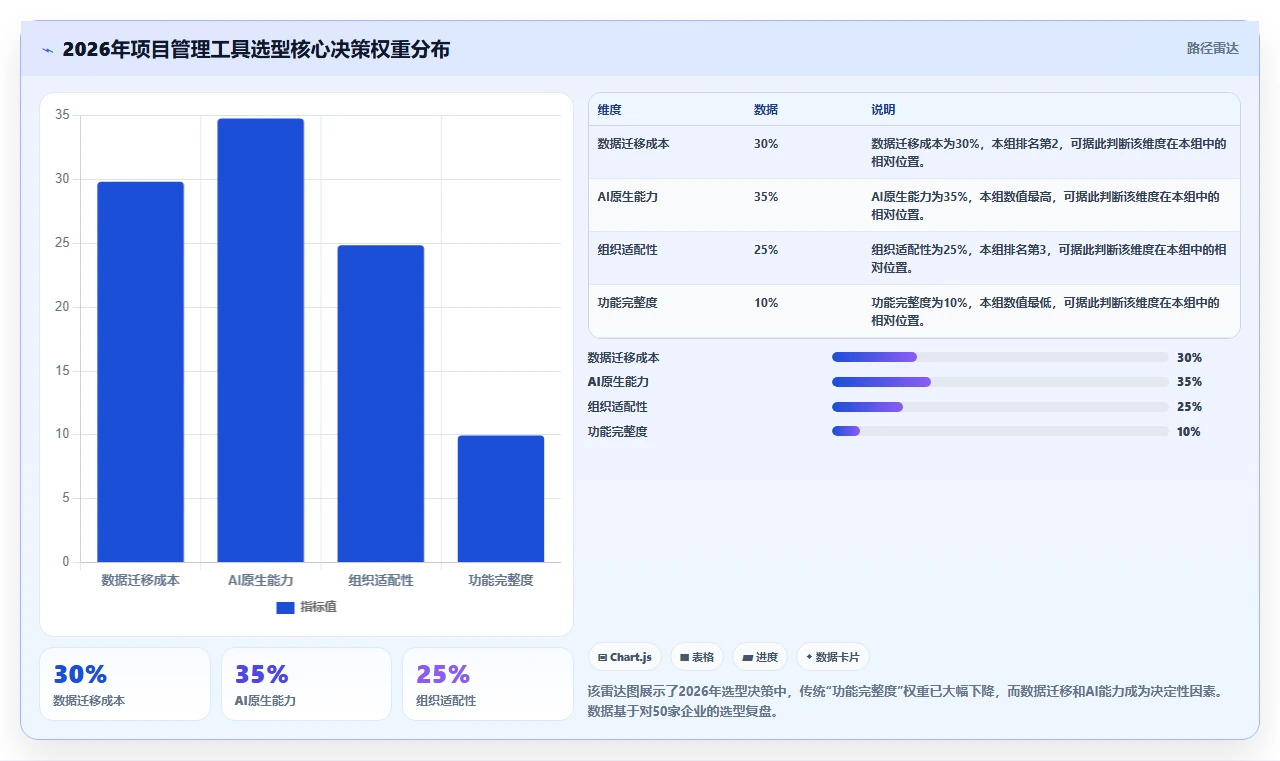
Task: Click the footer paragraph starting 该雷达图展示了
Action: point(906,701)
